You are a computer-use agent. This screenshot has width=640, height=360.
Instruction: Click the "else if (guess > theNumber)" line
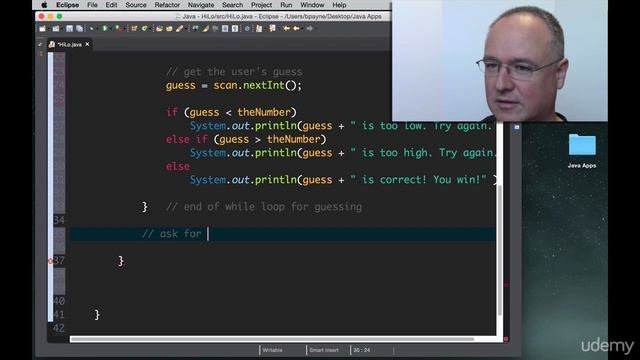246,139
